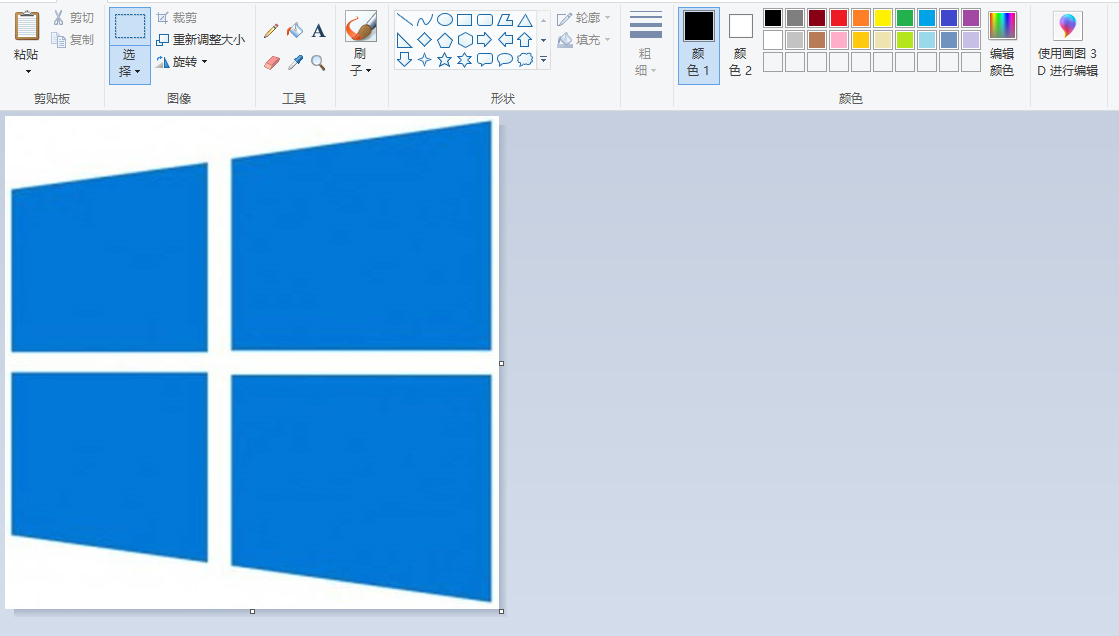
Task: Pick the Color picker eyedropper tool
Action: [x=295, y=63]
